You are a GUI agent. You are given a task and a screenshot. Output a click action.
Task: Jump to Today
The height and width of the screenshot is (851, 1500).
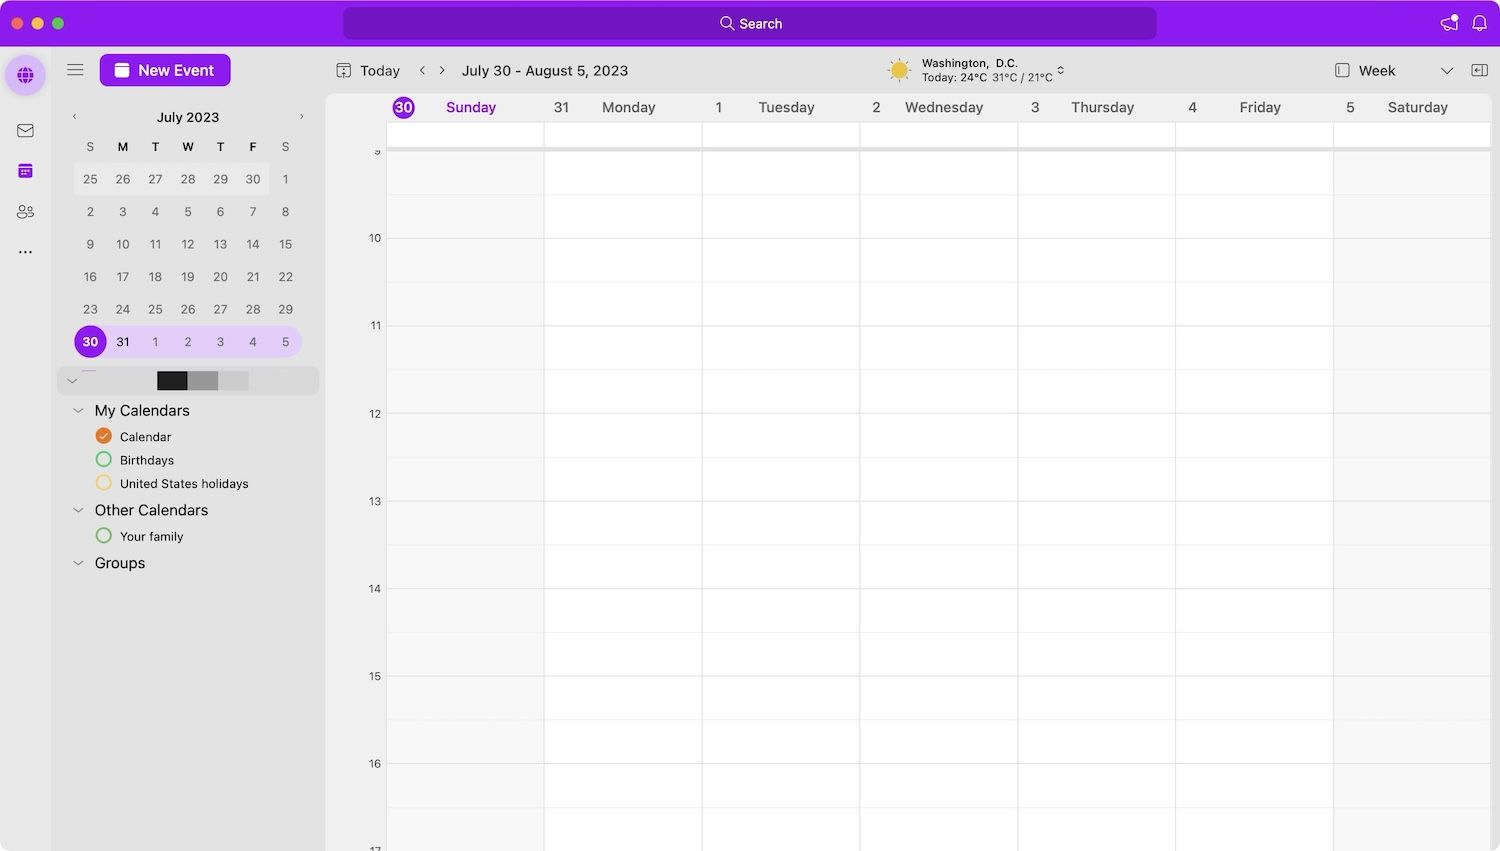pos(368,71)
